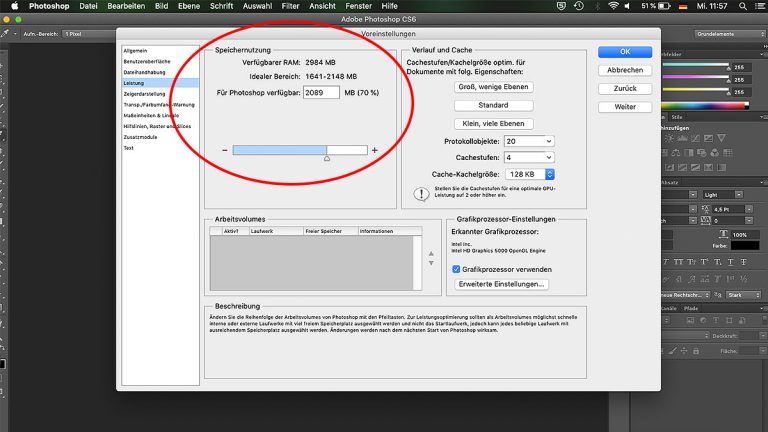
Task: Open the Cache-Kachelgröße dropdown
Action: point(528,173)
